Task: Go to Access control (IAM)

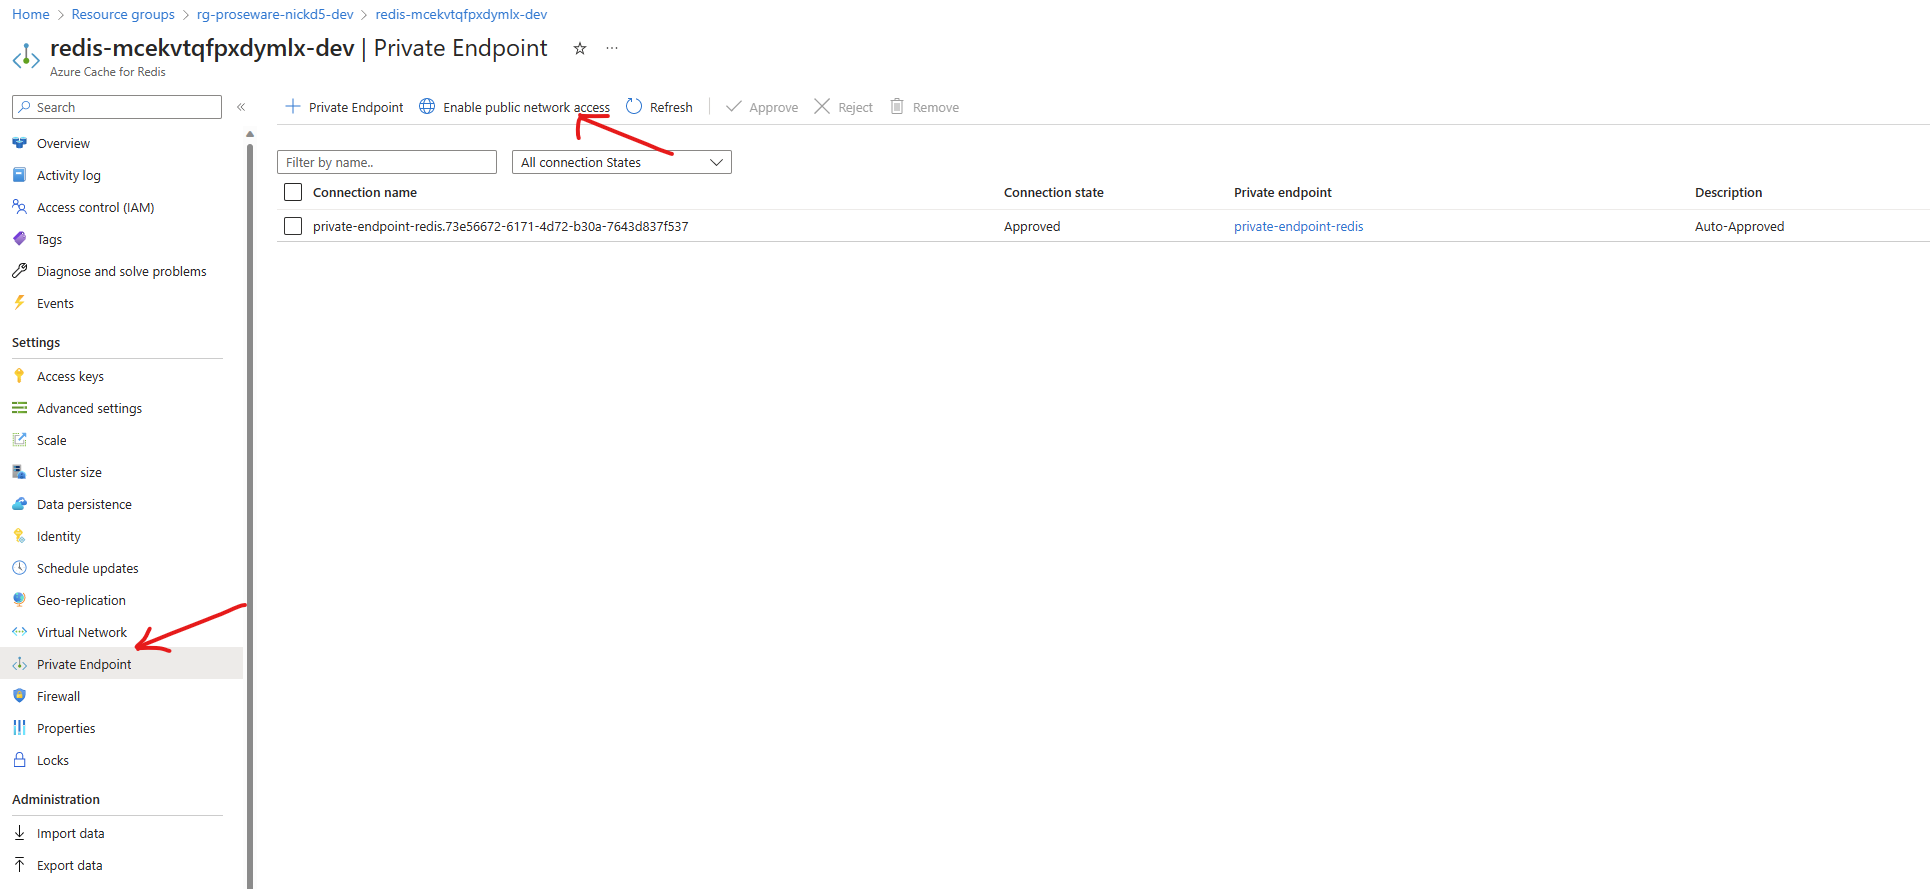Action: click(96, 207)
